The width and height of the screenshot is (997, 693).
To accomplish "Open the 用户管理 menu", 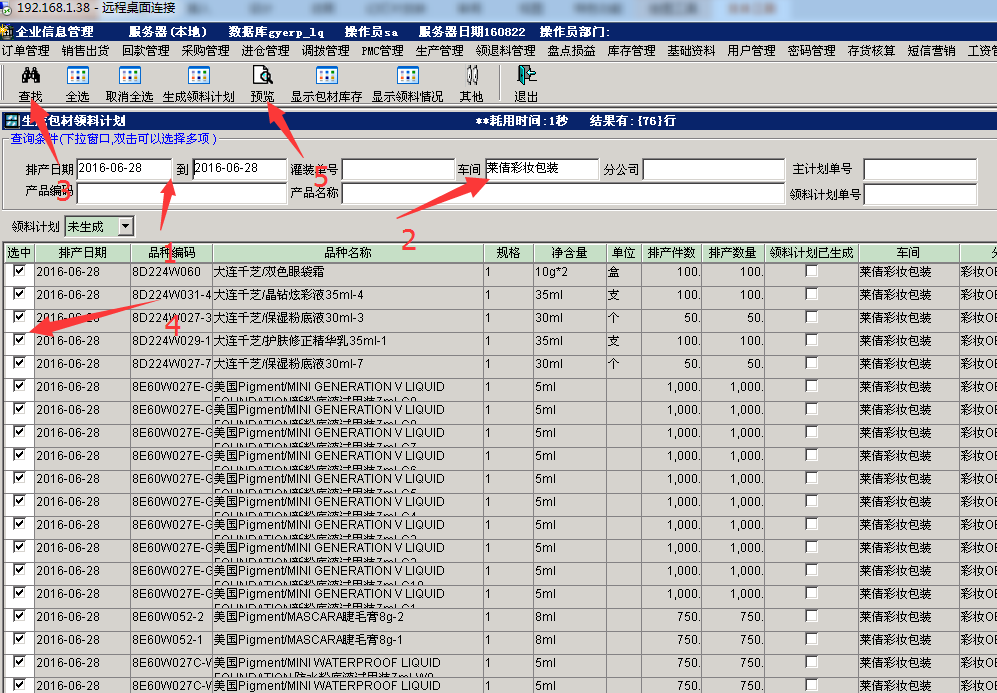I will tap(752, 51).
